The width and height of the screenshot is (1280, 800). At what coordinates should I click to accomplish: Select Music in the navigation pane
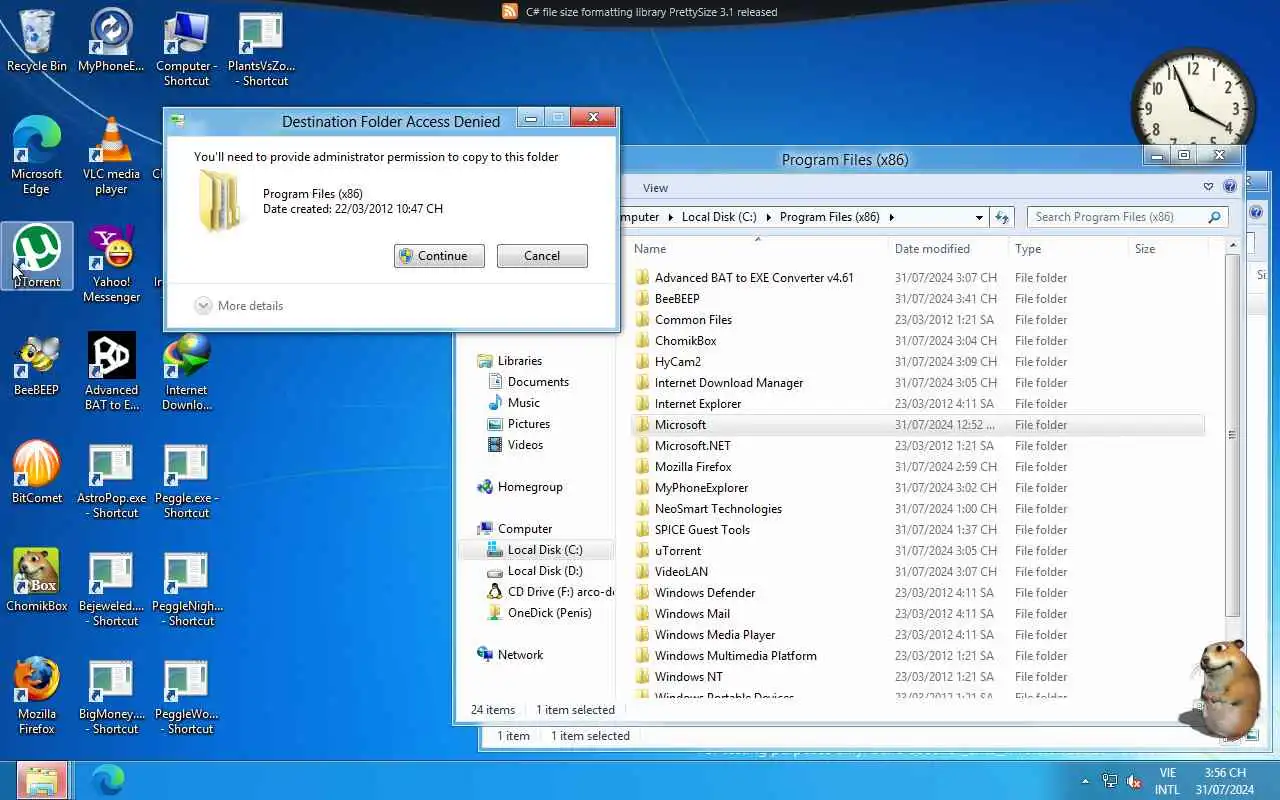[x=523, y=403]
